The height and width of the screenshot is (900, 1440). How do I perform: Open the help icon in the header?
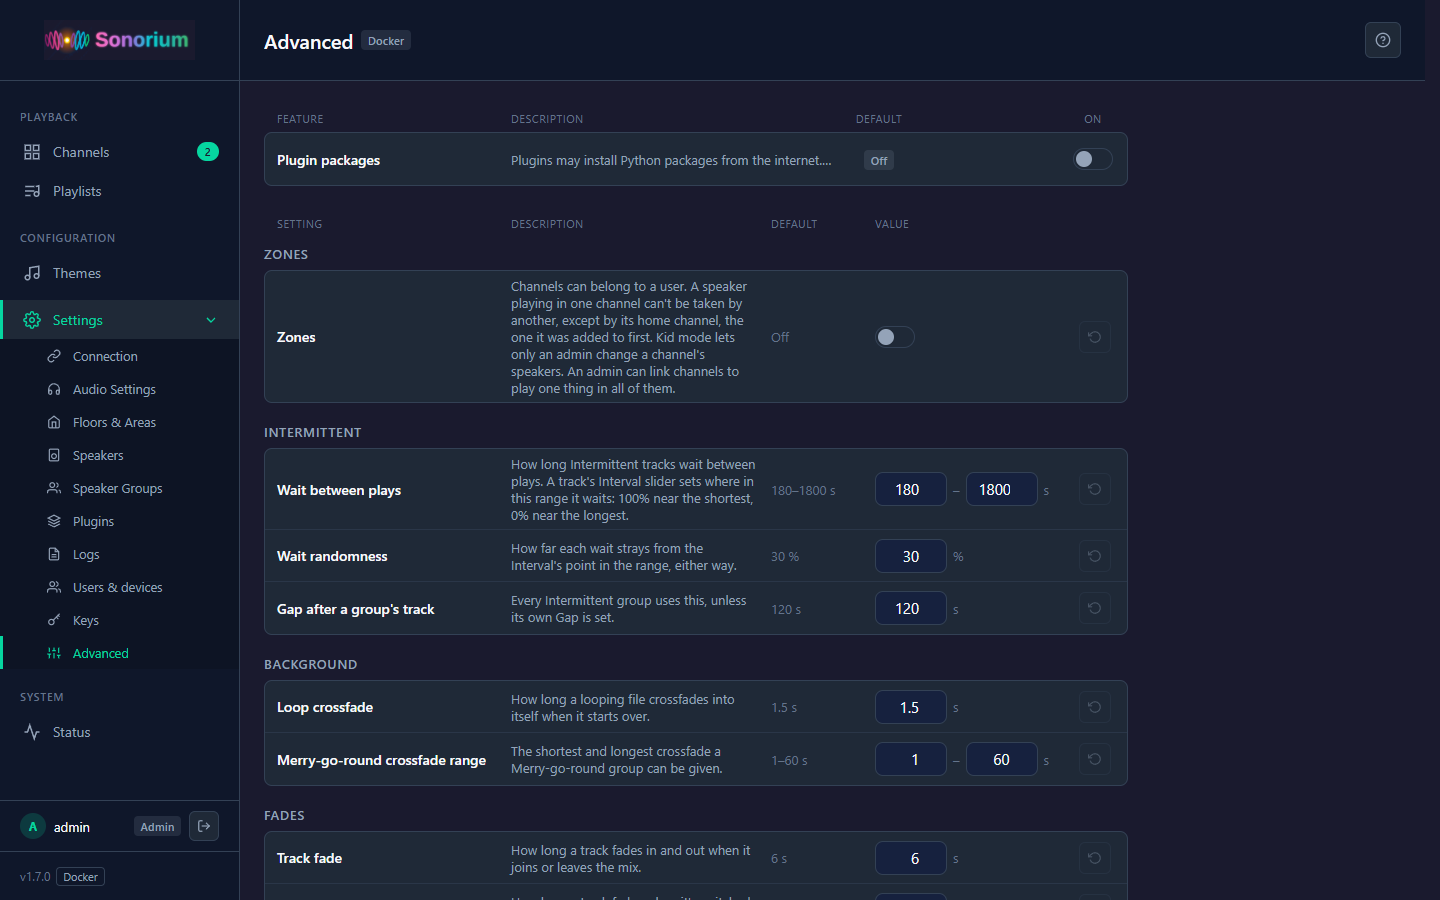(1382, 40)
